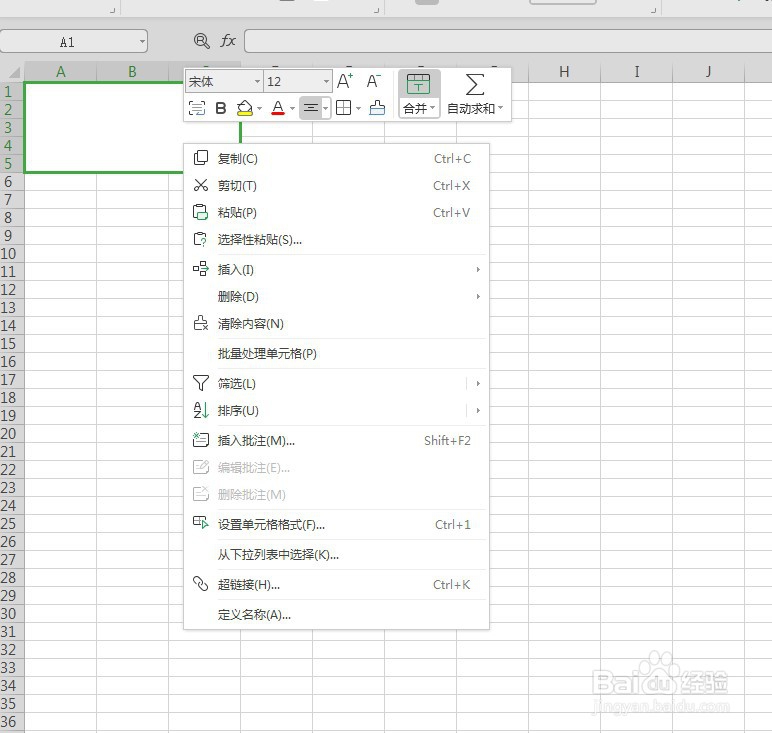Select row 20 header
The width and height of the screenshot is (772, 733).
pos(12,434)
